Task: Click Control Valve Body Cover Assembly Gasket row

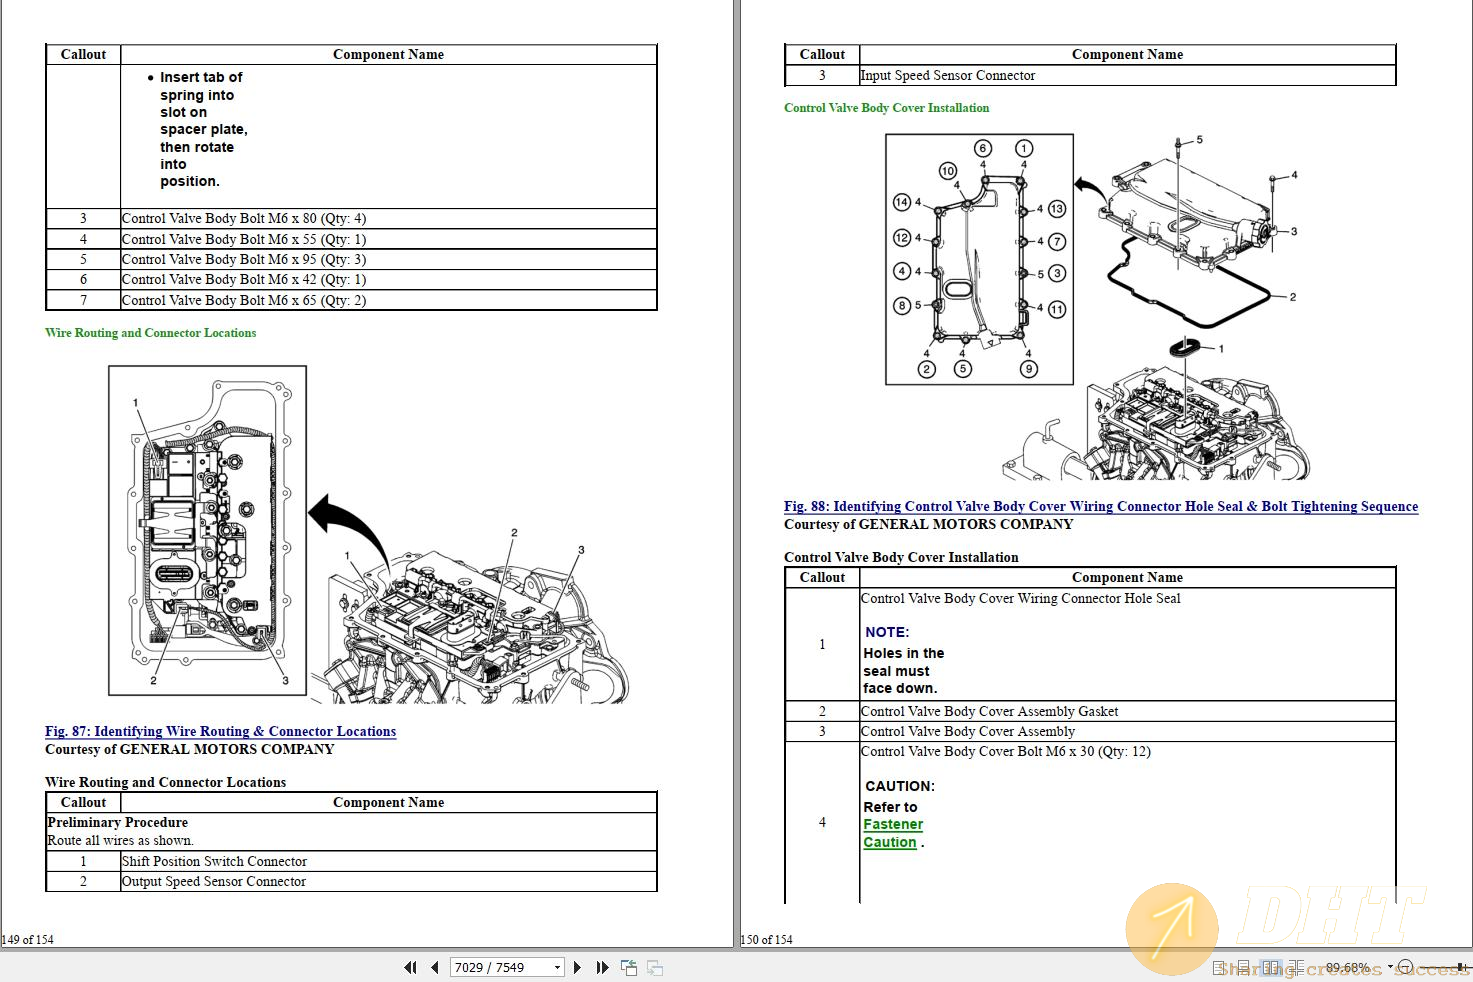Action: pos(1090,711)
